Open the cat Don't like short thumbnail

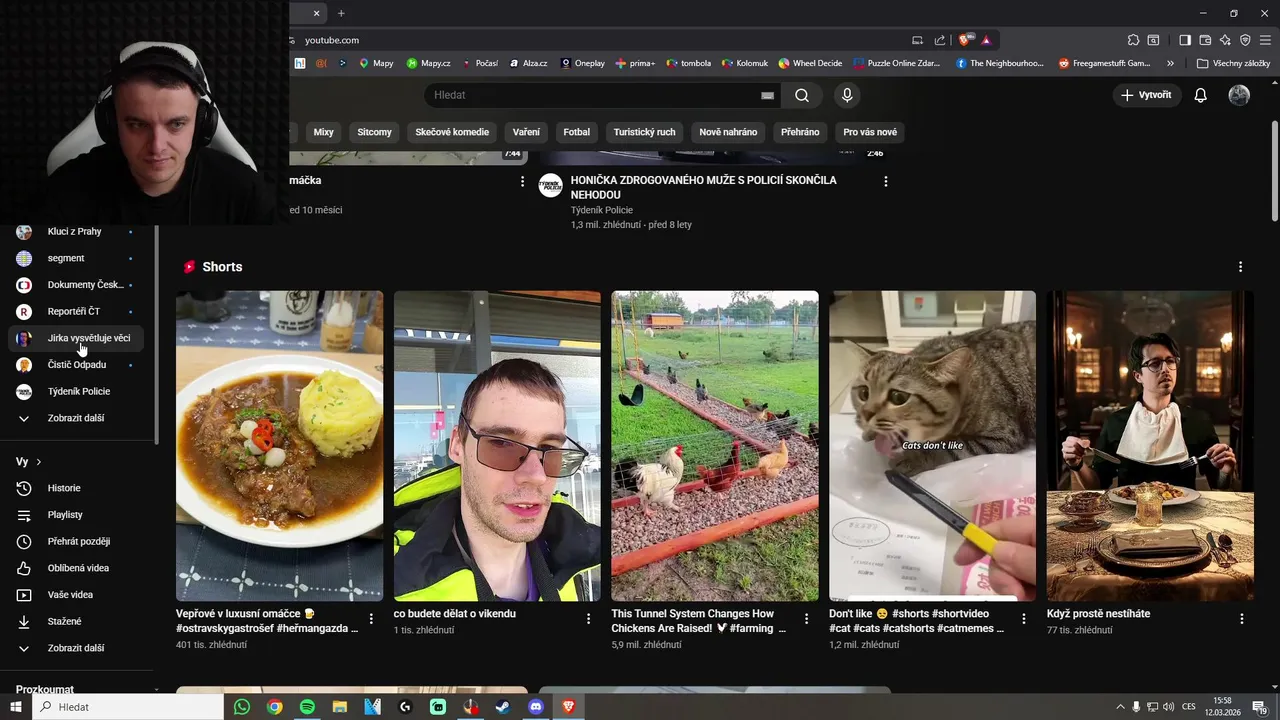click(932, 446)
